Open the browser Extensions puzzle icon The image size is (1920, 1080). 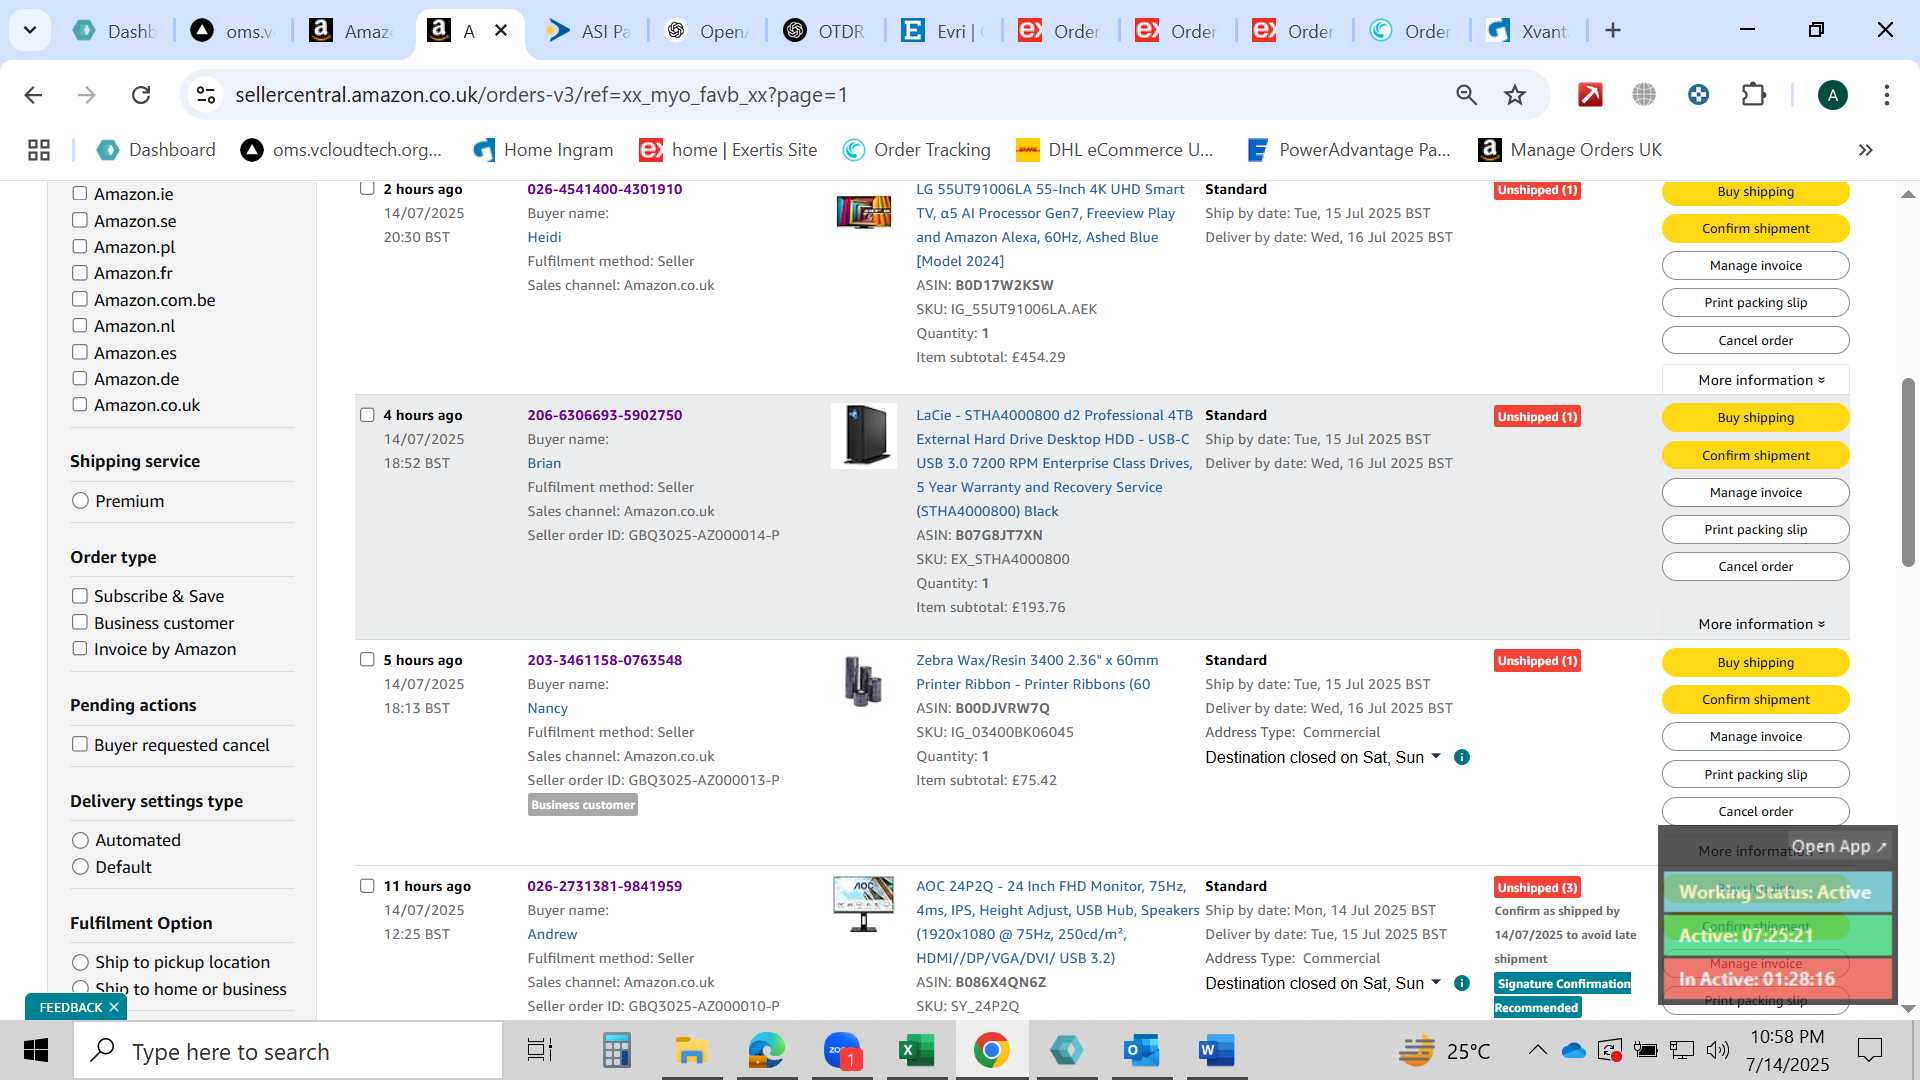coord(1754,95)
